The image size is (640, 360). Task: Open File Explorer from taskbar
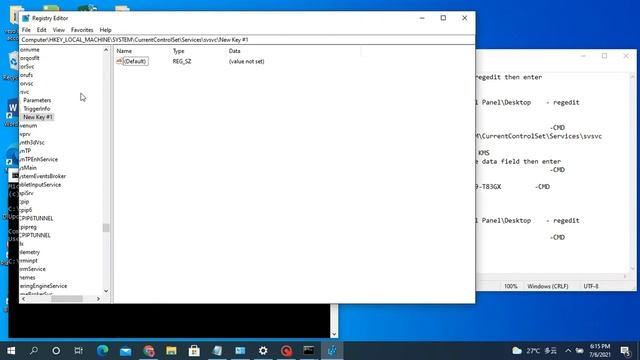coord(171,350)
